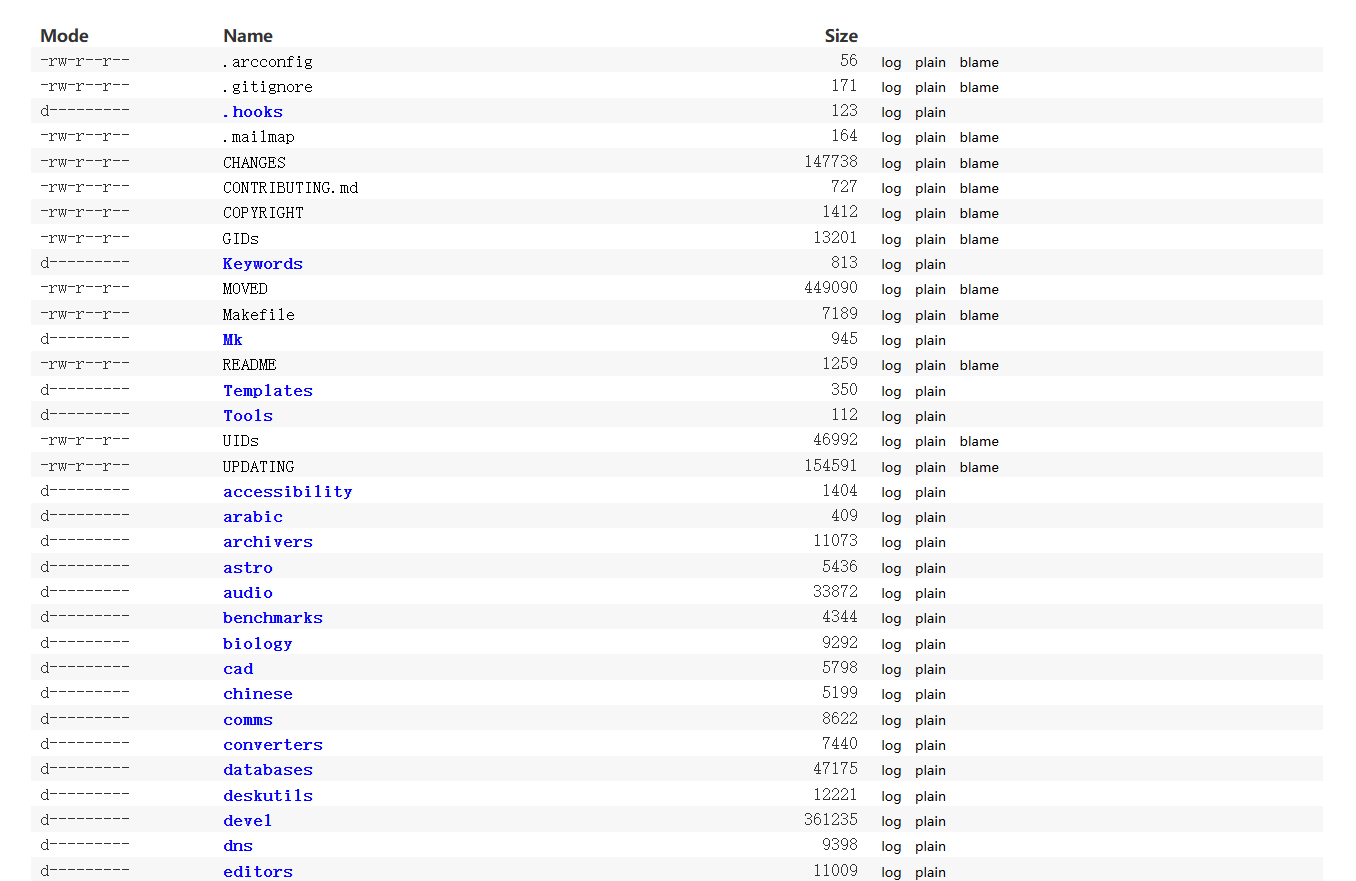
Task: View log for Tools directory
Action: [891, 416]
